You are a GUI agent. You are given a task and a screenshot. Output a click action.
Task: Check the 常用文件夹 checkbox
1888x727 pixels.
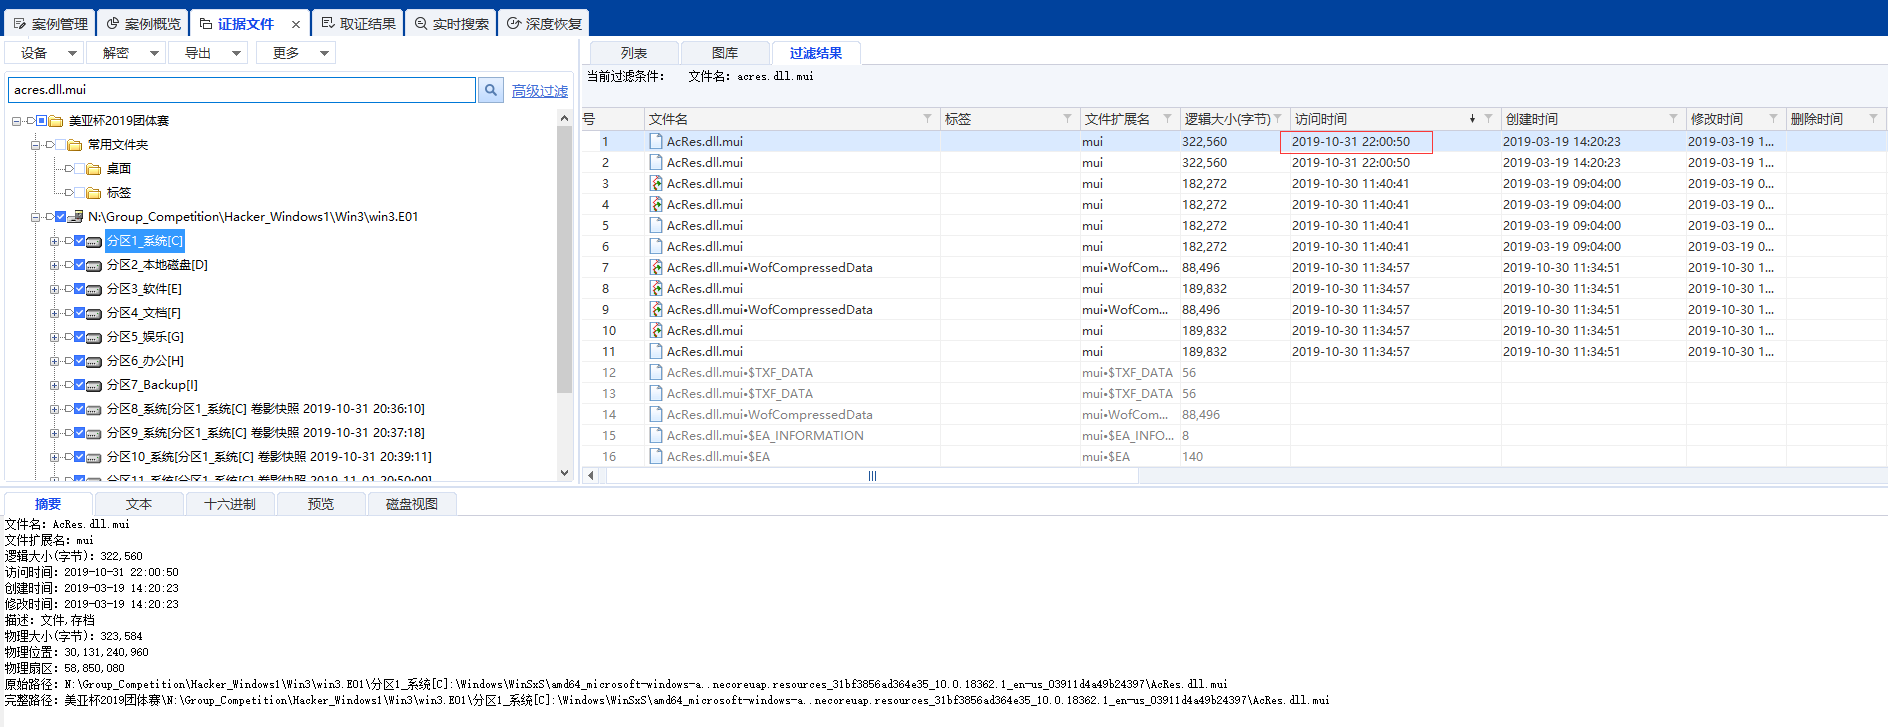tap(61, 144)
